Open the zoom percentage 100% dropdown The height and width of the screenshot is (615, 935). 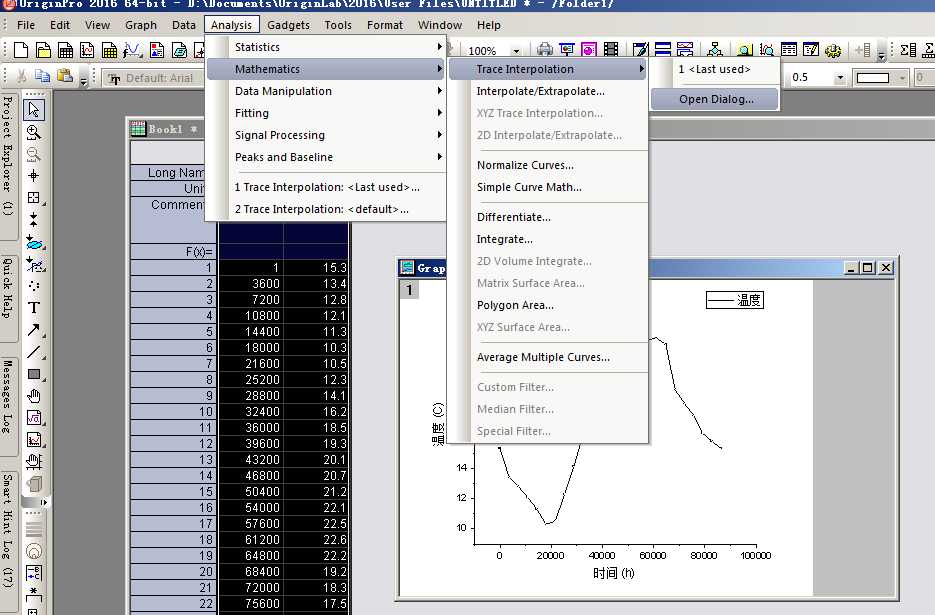click(x=516, y=51)
